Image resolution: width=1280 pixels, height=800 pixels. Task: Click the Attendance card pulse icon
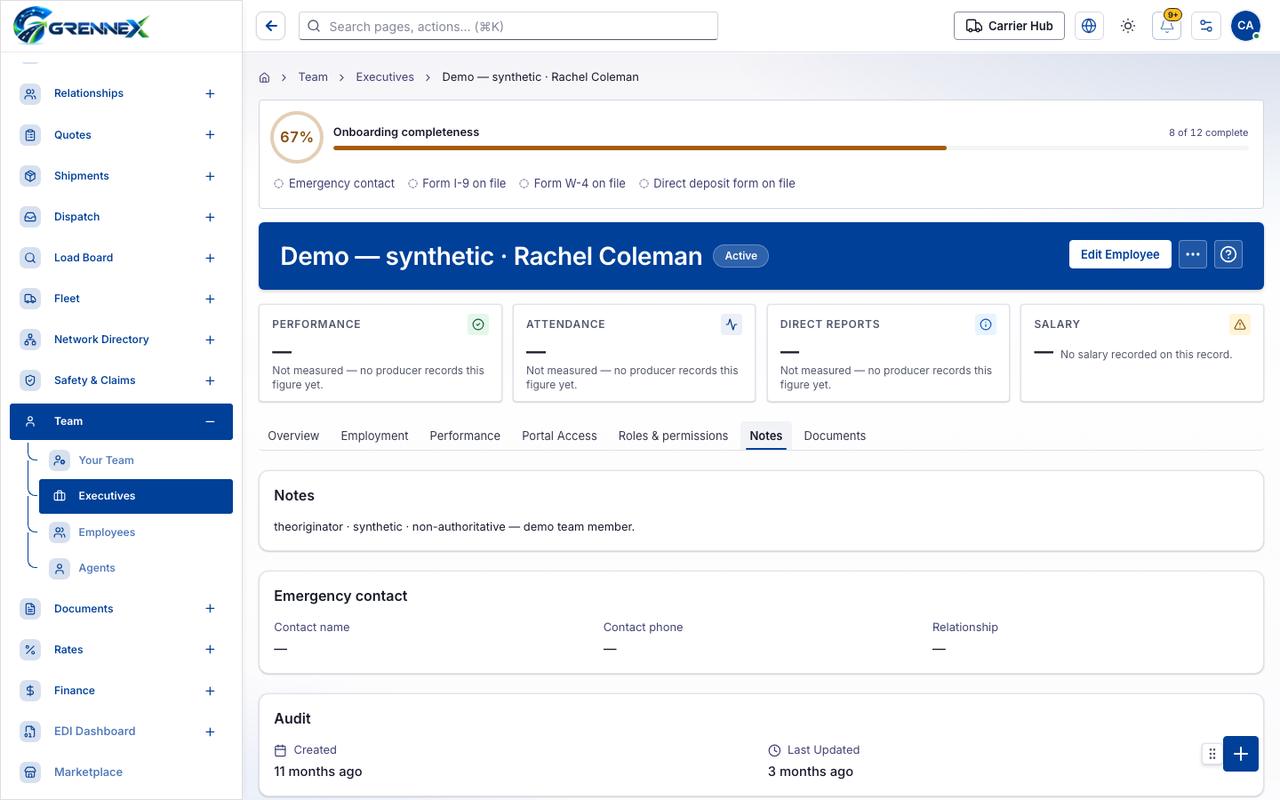pyautogui.click(x=732, y=324)
